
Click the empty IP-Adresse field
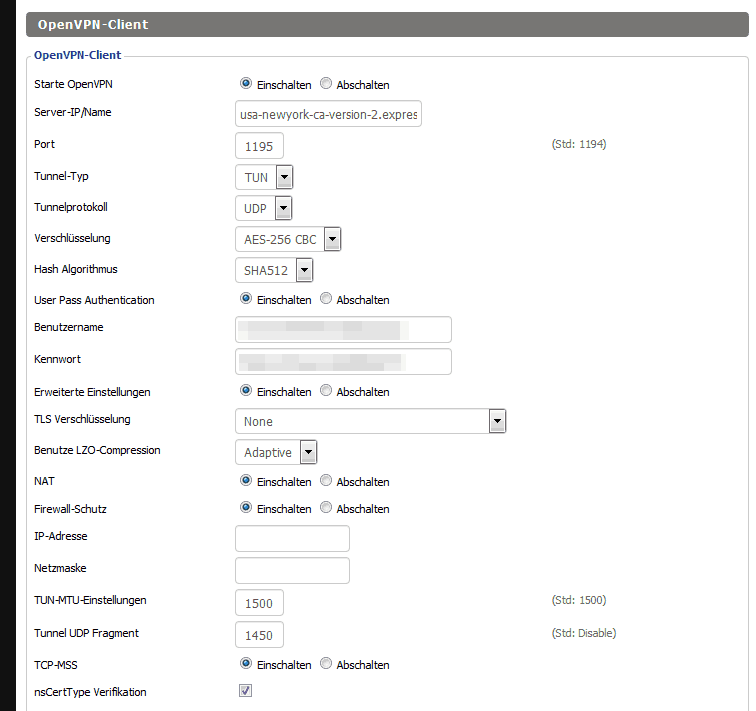tap(292, 538)
